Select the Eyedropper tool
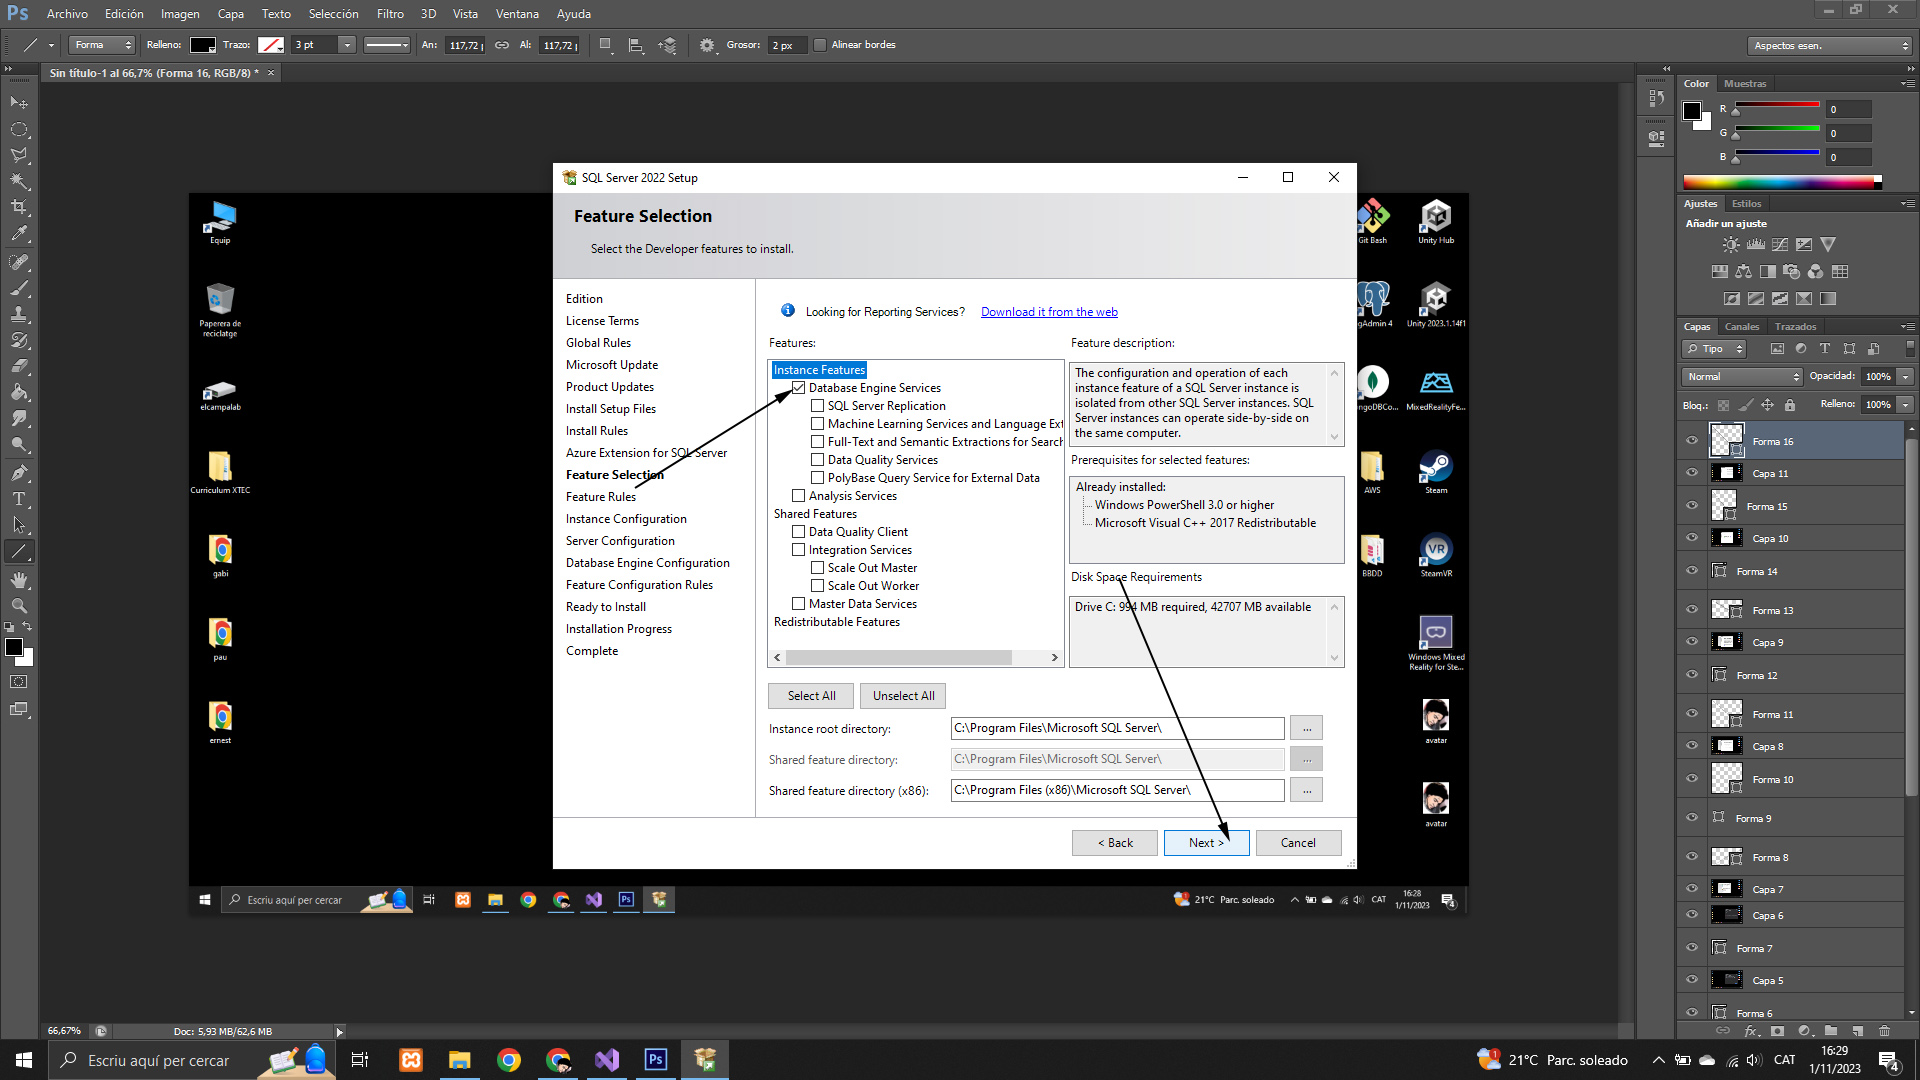 19,234
